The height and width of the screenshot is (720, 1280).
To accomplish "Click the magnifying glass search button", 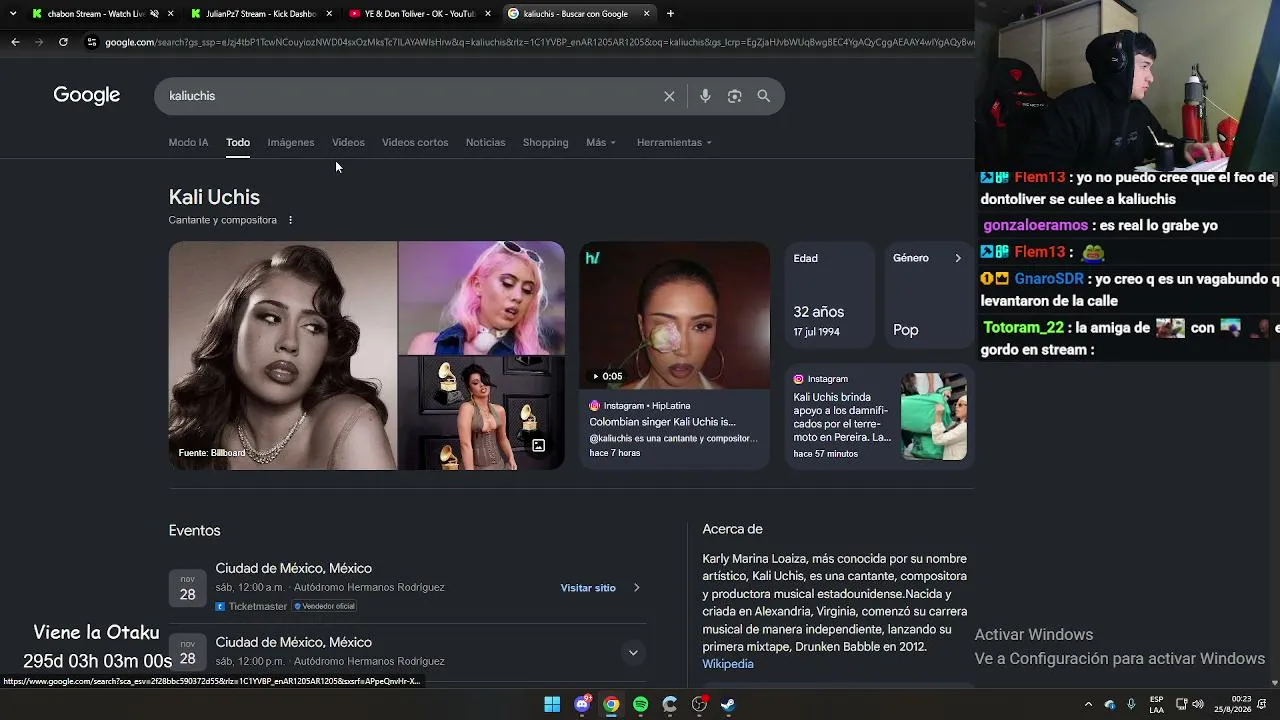I will coord(764,96).
